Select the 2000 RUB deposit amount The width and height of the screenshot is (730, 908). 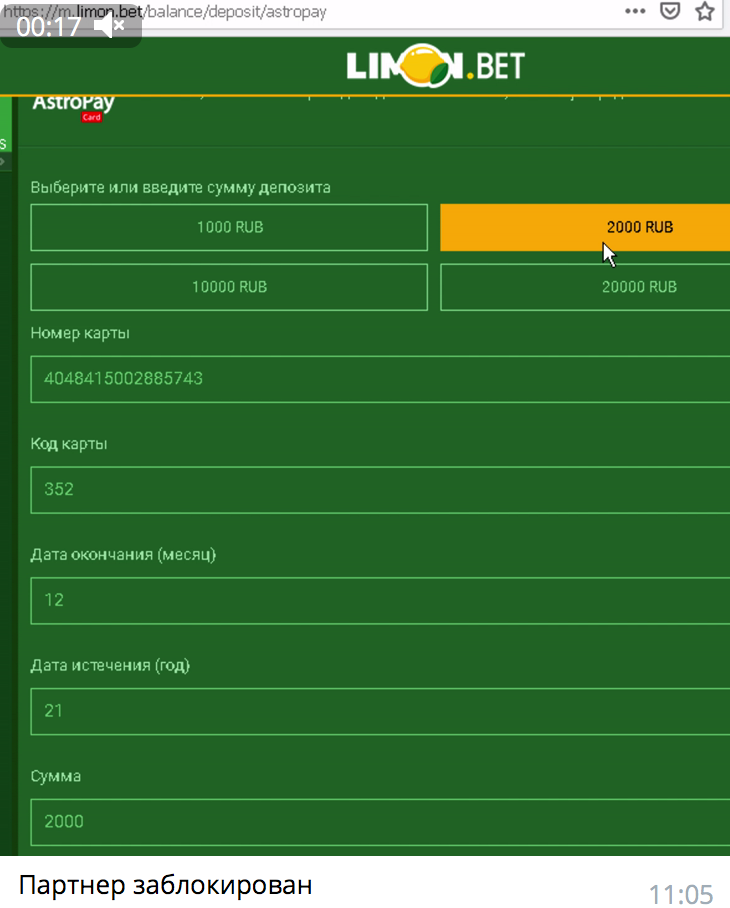(x=585, y=227)
